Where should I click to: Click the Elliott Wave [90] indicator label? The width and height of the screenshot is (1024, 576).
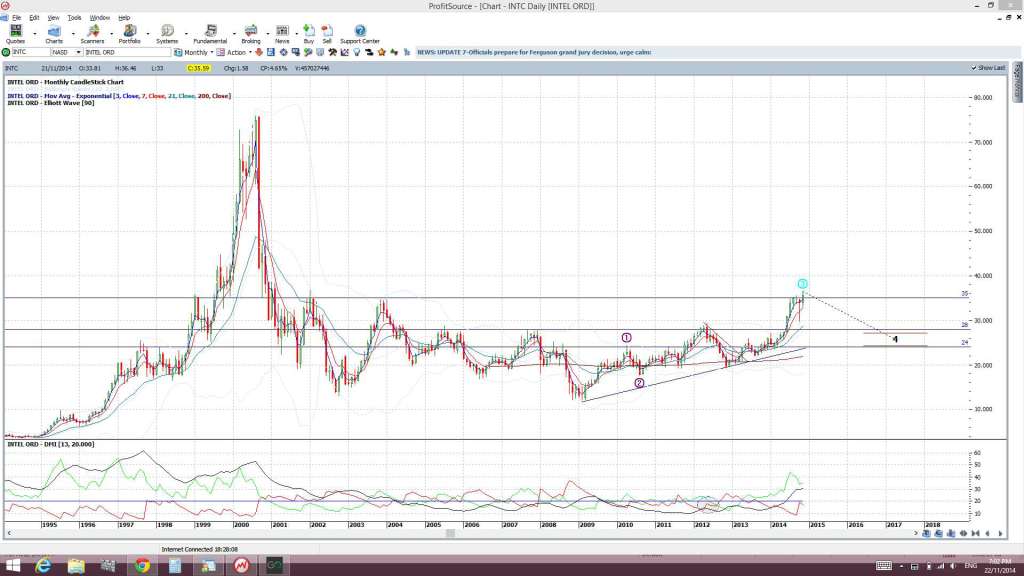51,103
